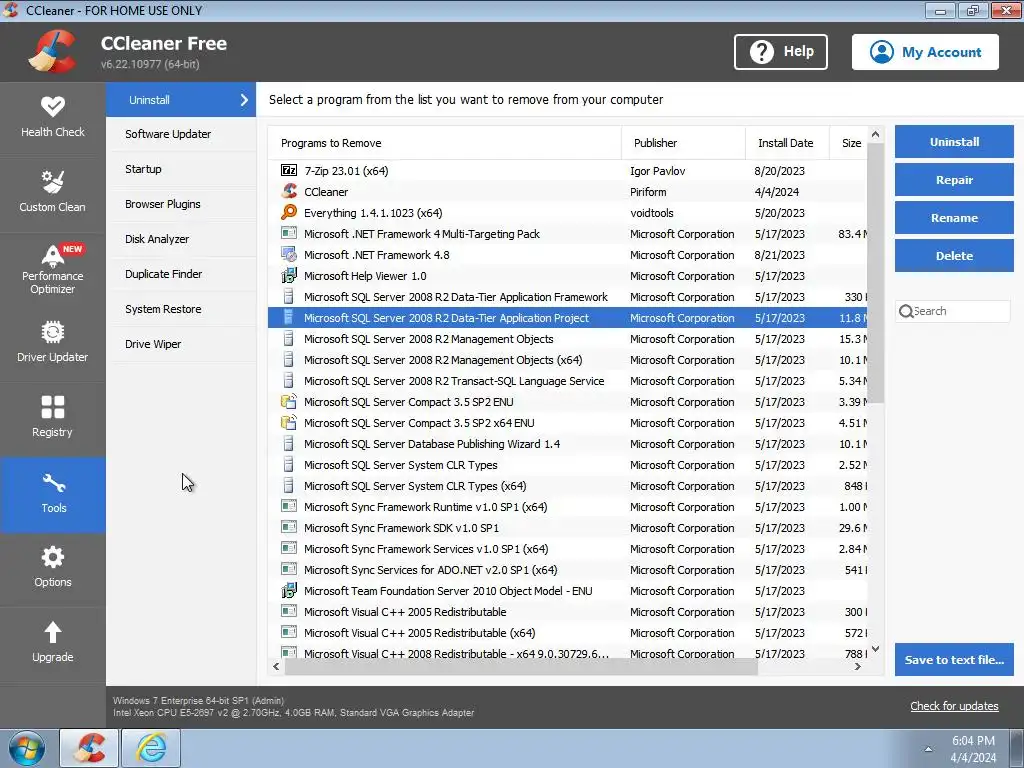Click the 7-Zip program icon in the list
The height and width of the screenshot is (768, 1024).
pyautogui.click(x=289, y=170)
